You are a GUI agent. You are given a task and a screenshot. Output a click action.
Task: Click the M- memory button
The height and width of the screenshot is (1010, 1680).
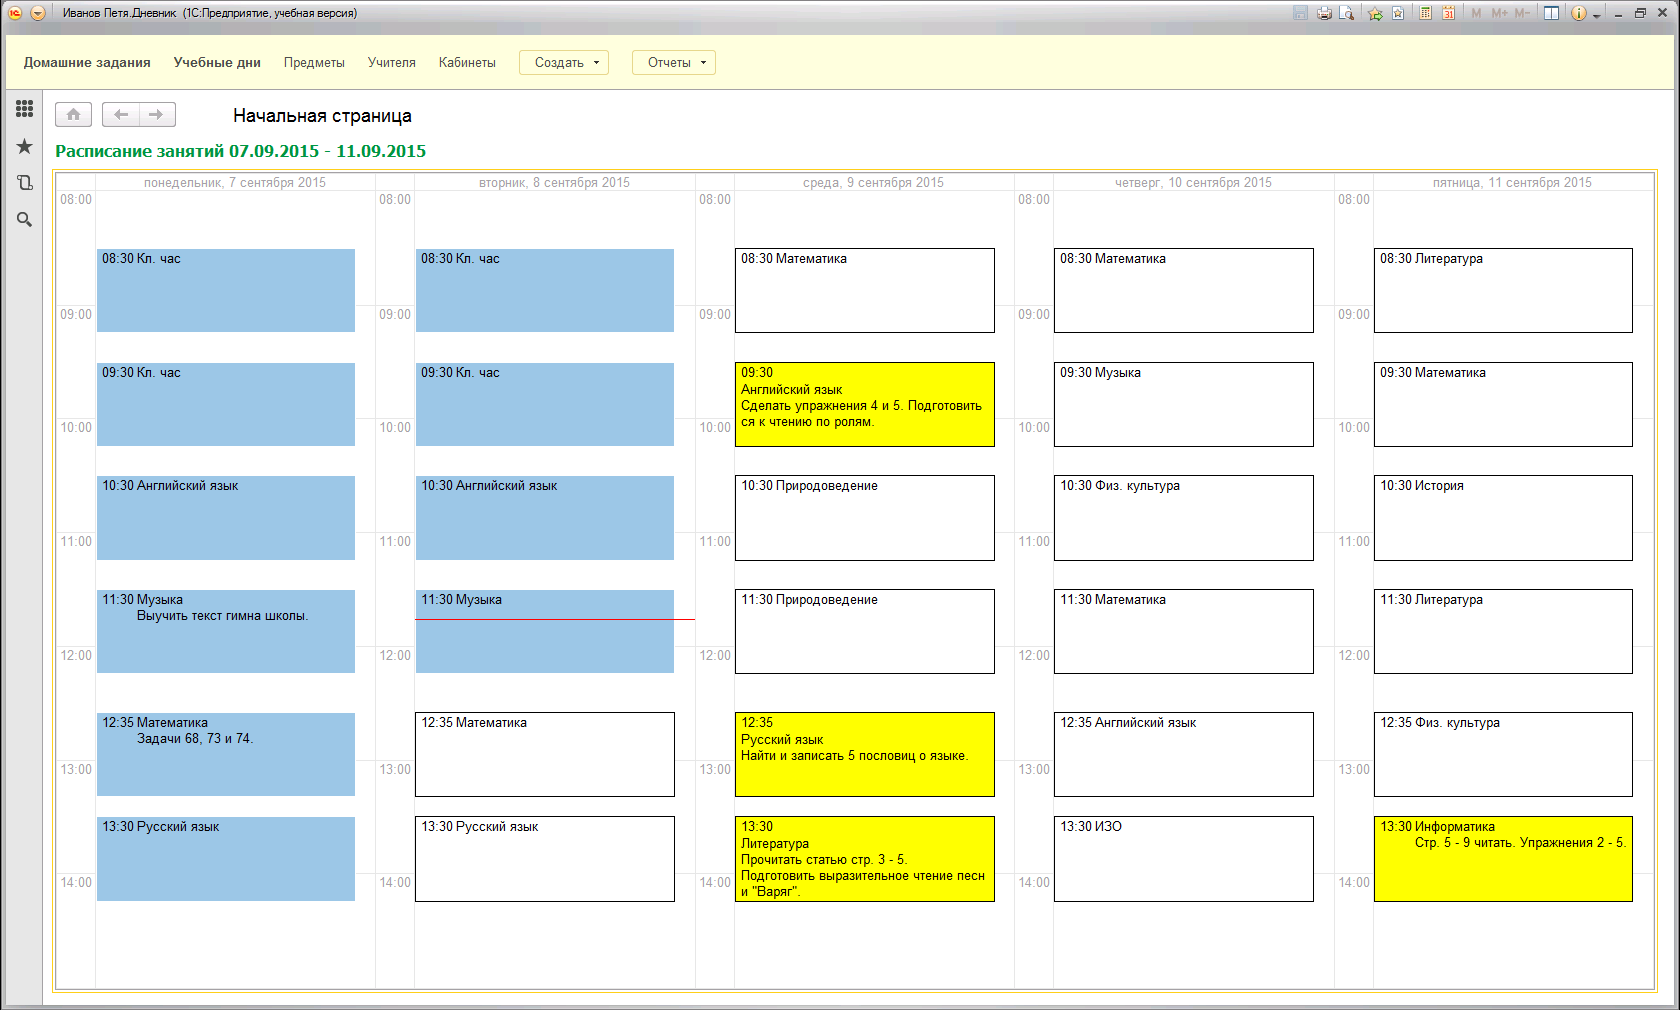1522,13
